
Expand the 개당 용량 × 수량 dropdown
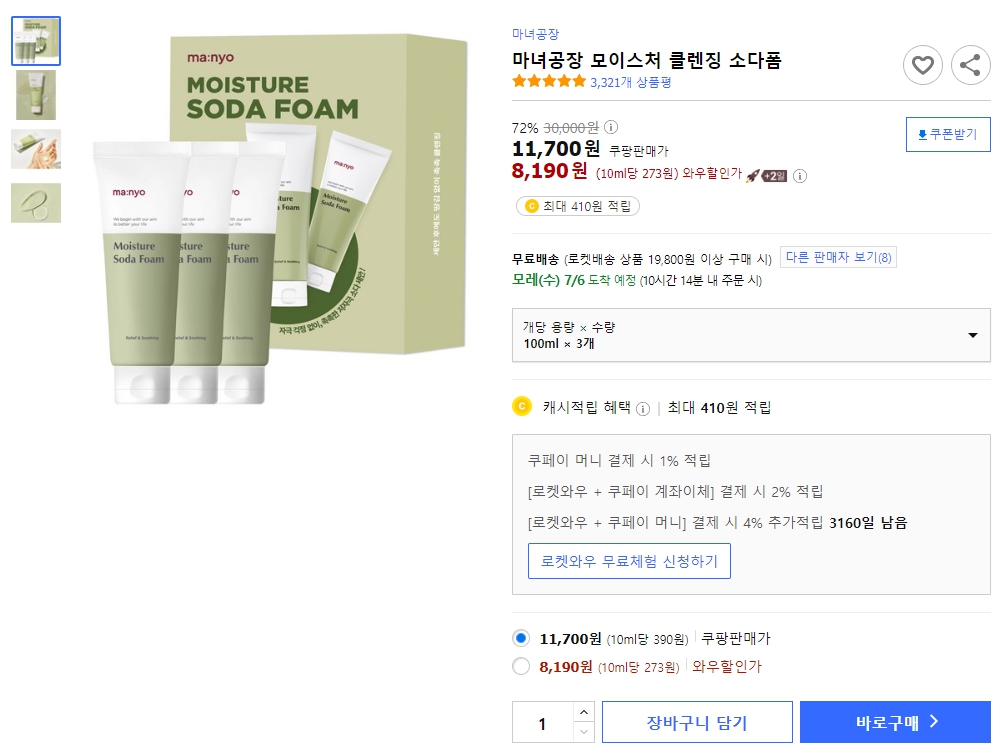tap(969, 335)
